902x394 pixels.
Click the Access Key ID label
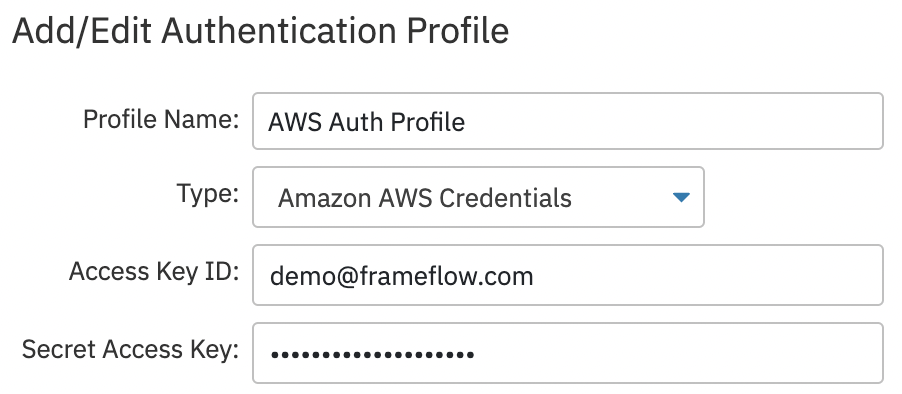[x=154, y=271]
